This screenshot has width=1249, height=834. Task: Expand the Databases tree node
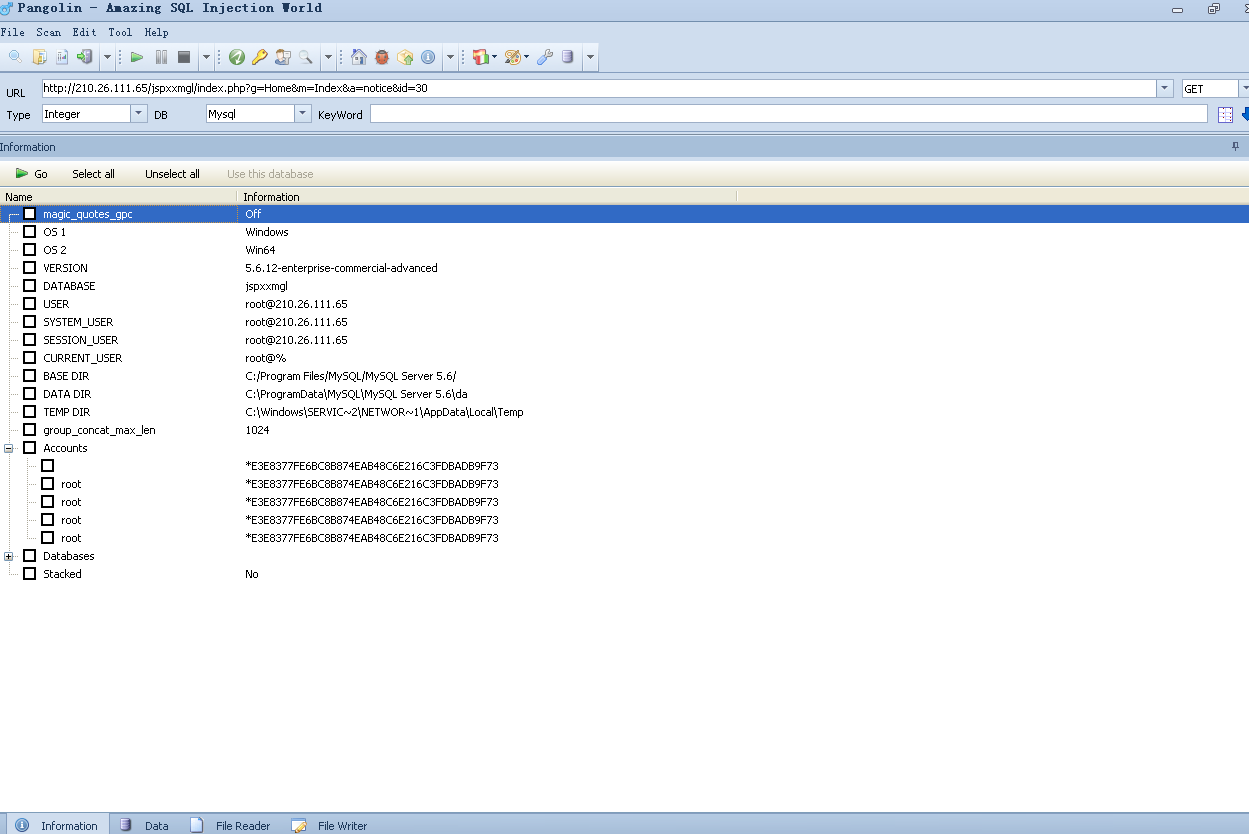[x=9, y=556]
